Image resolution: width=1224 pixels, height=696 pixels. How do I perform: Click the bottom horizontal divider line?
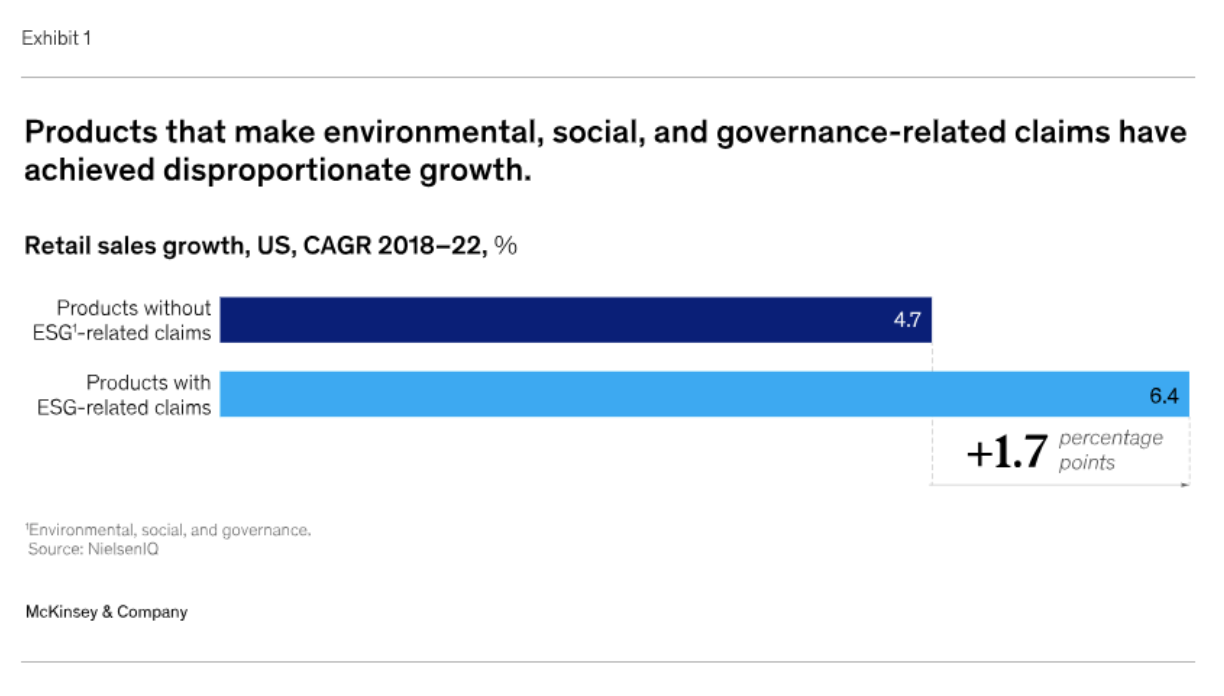coord(608,662)
